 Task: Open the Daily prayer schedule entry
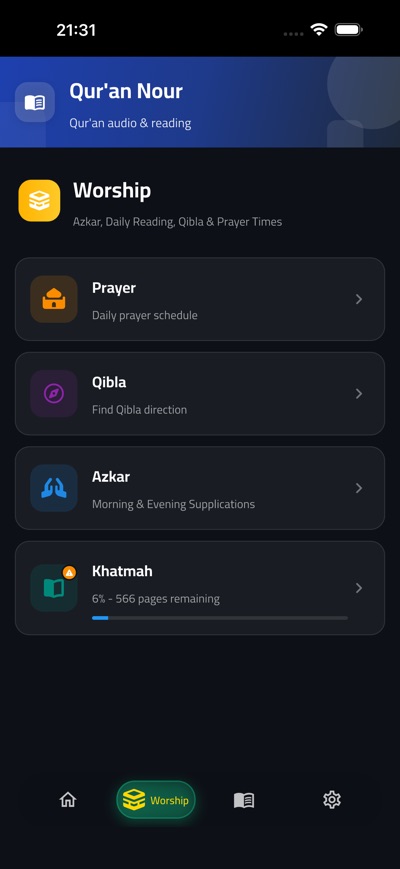click(x=199, y=299)
